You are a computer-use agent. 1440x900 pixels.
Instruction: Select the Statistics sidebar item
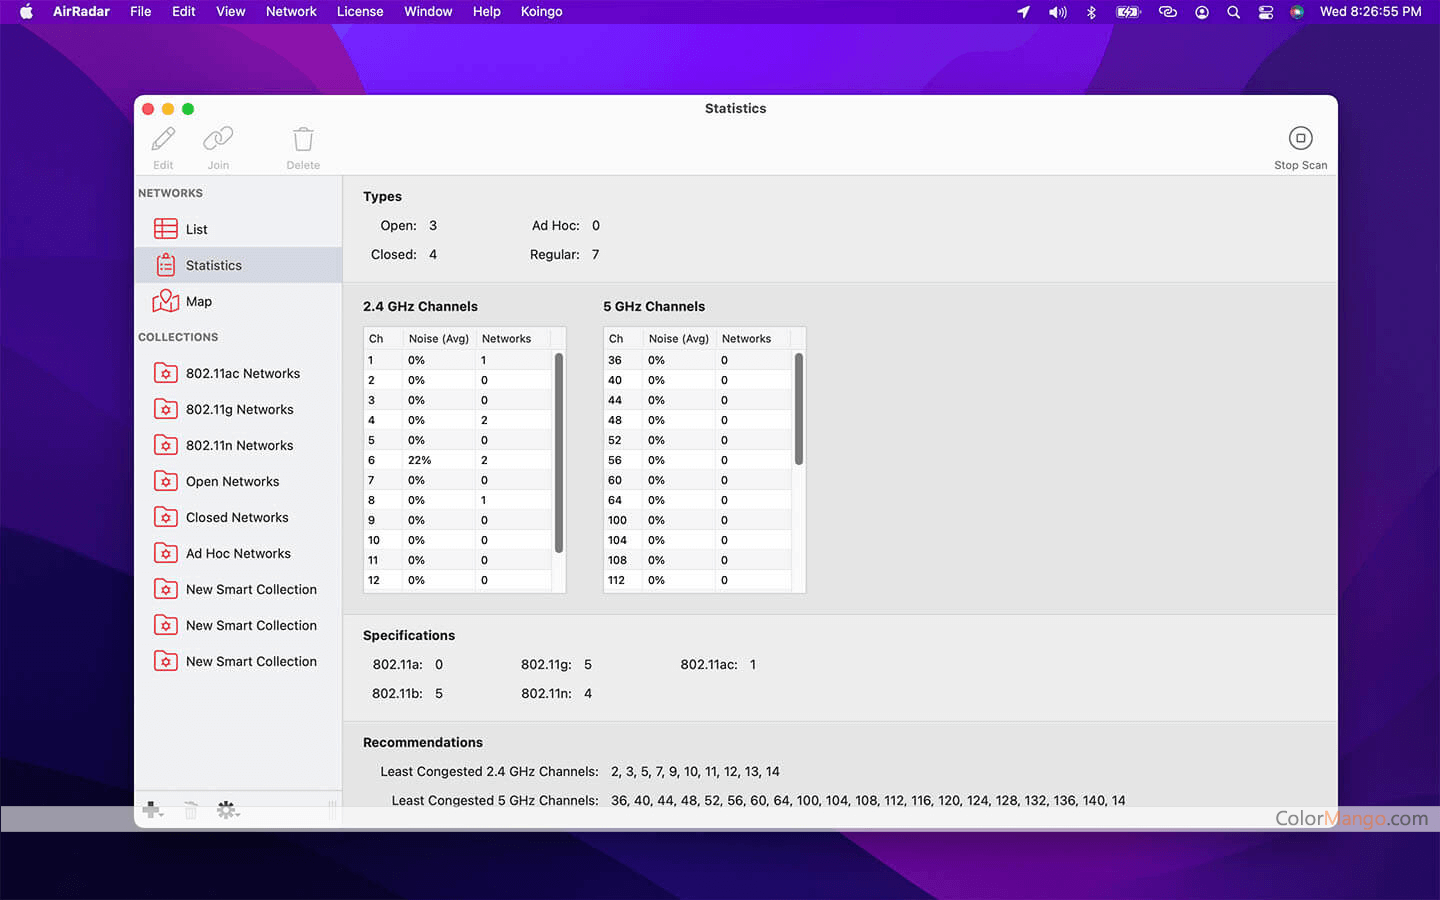point(213,265)
